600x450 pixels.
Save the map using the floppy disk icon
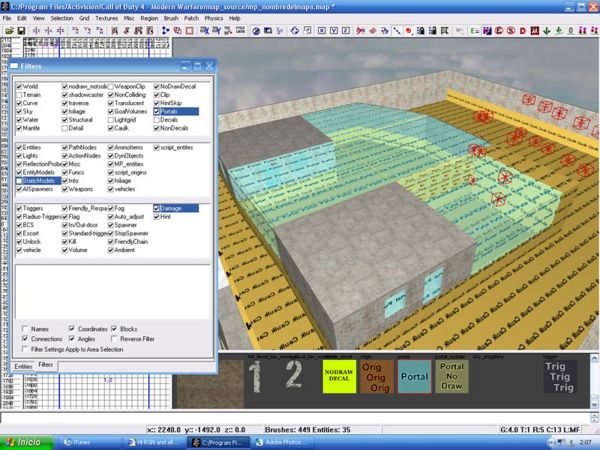click(21, 31)
